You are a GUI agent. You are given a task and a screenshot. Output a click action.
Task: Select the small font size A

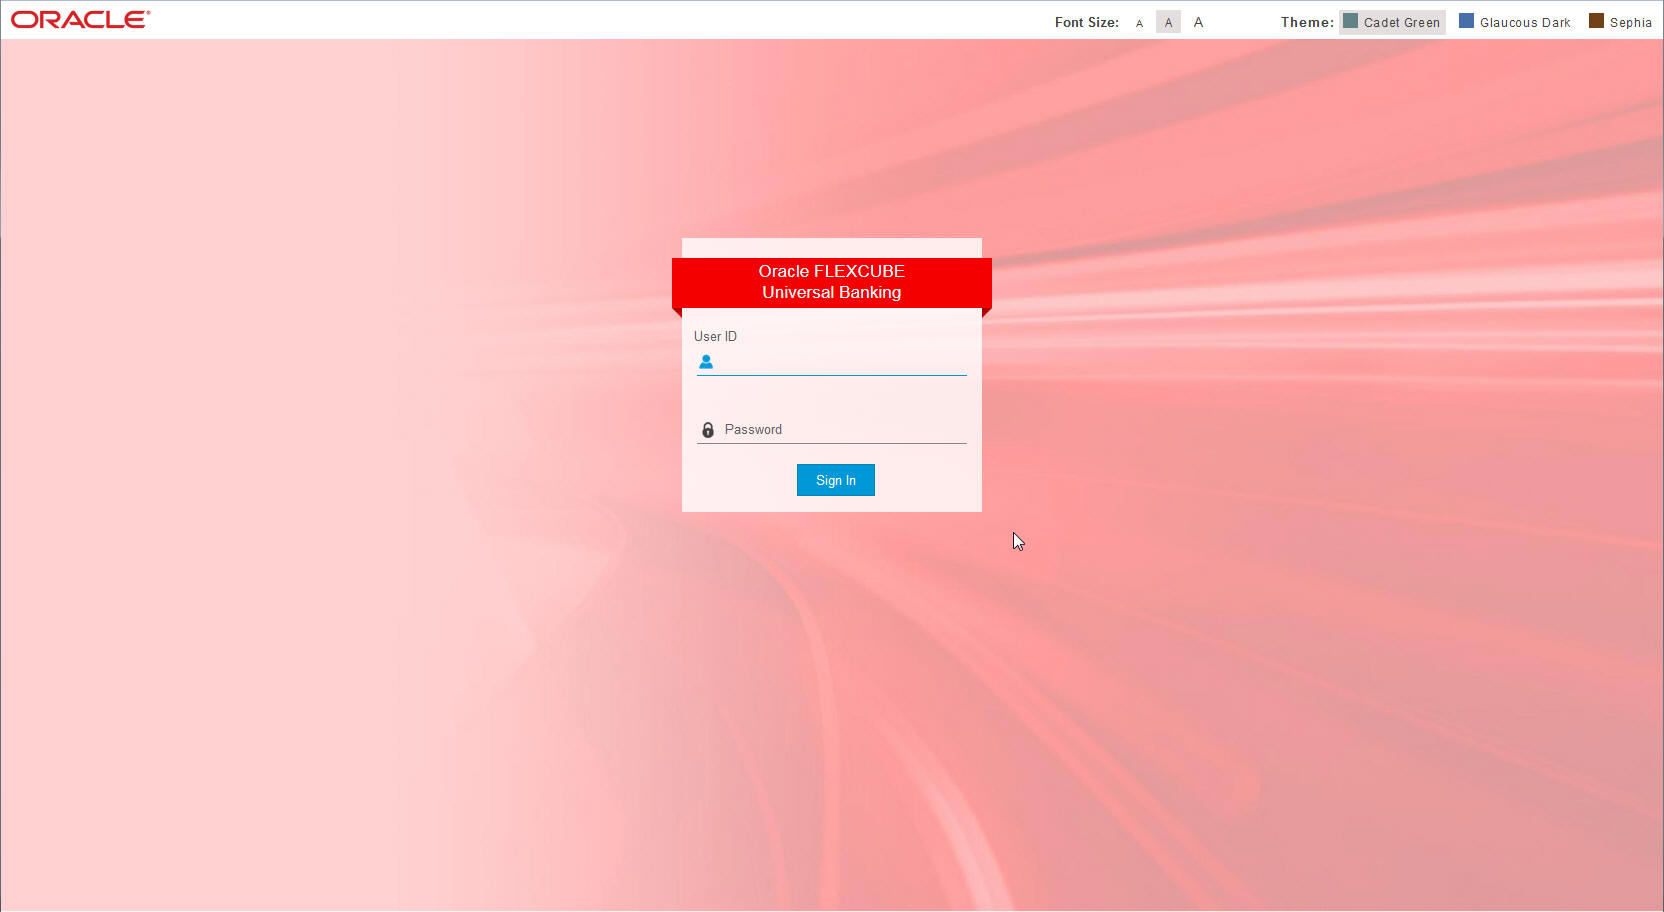coord(1139,23)
